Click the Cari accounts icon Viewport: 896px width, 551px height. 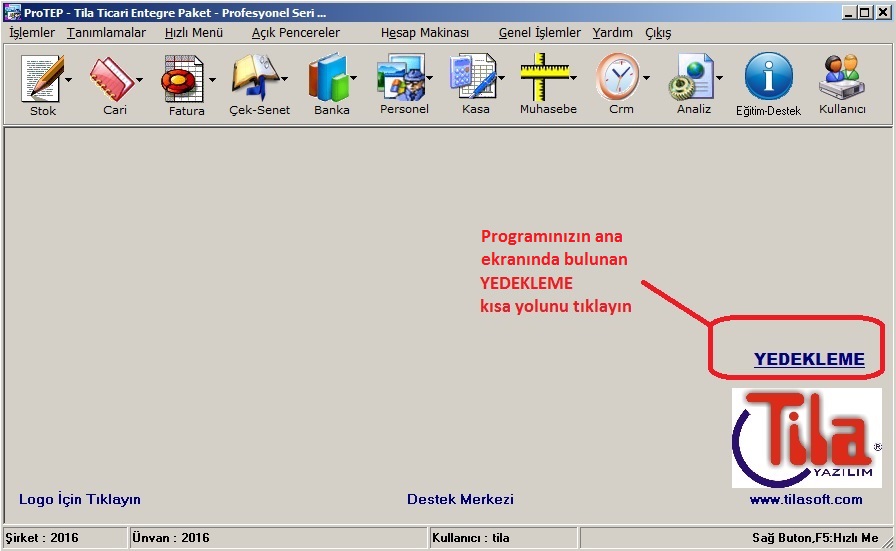tap(112, 79)
